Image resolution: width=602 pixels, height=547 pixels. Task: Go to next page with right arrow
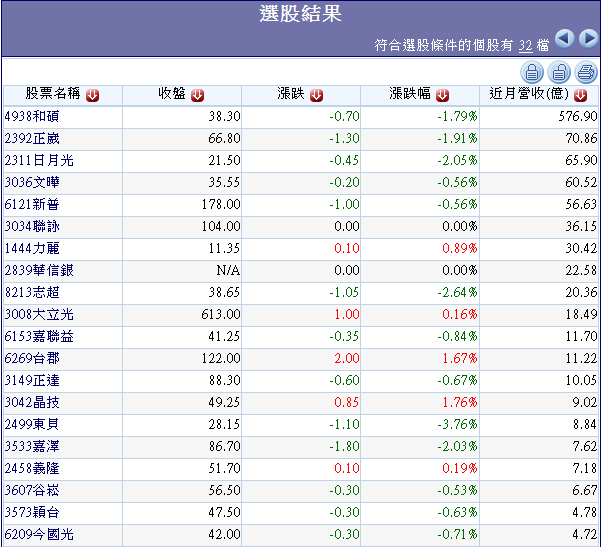(589, 38)
